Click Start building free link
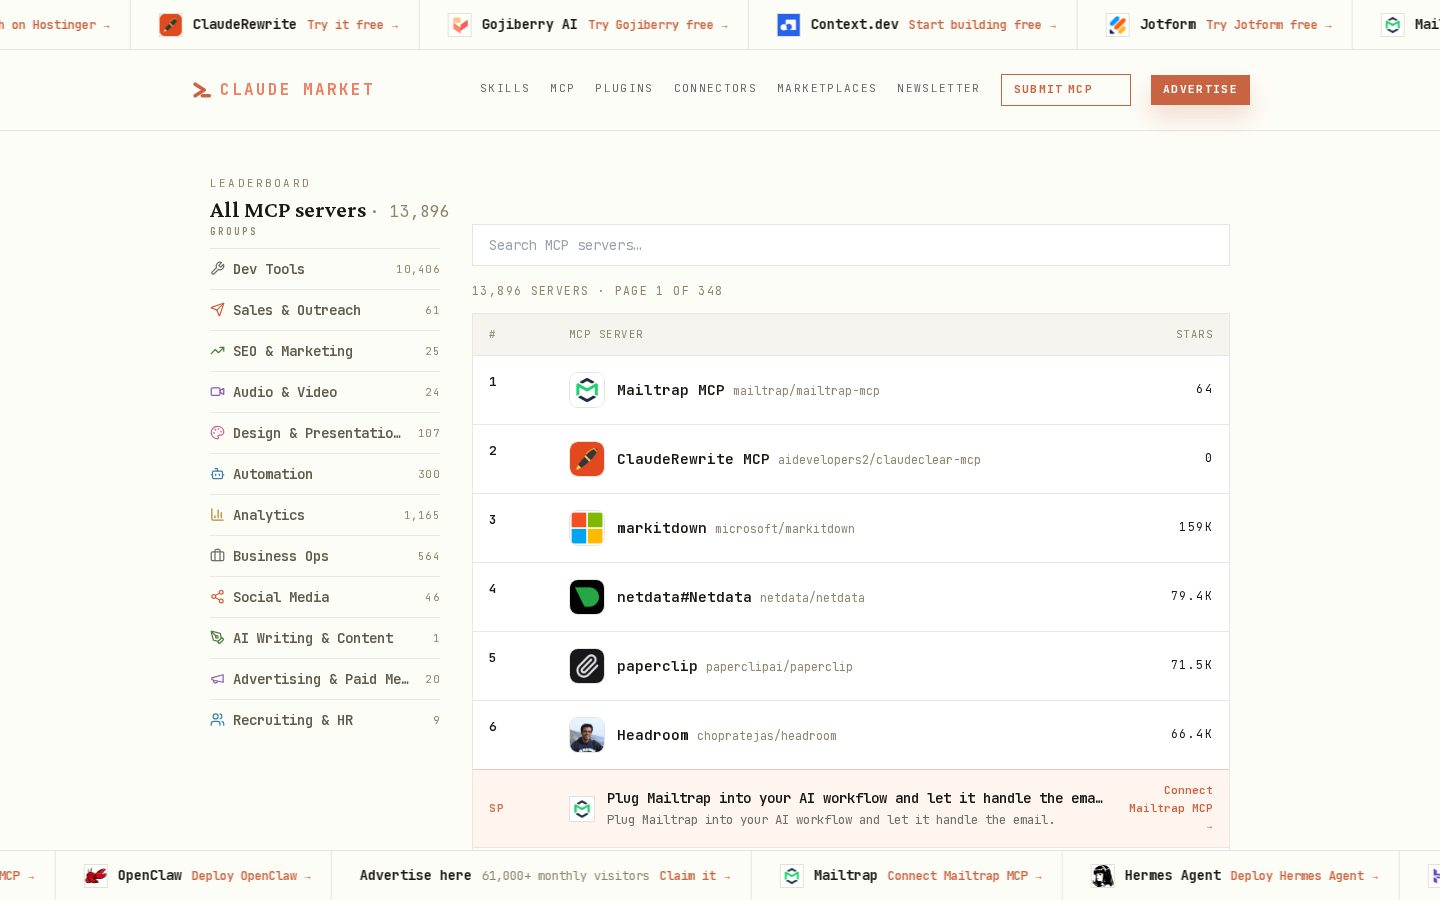 click(982, 25)
